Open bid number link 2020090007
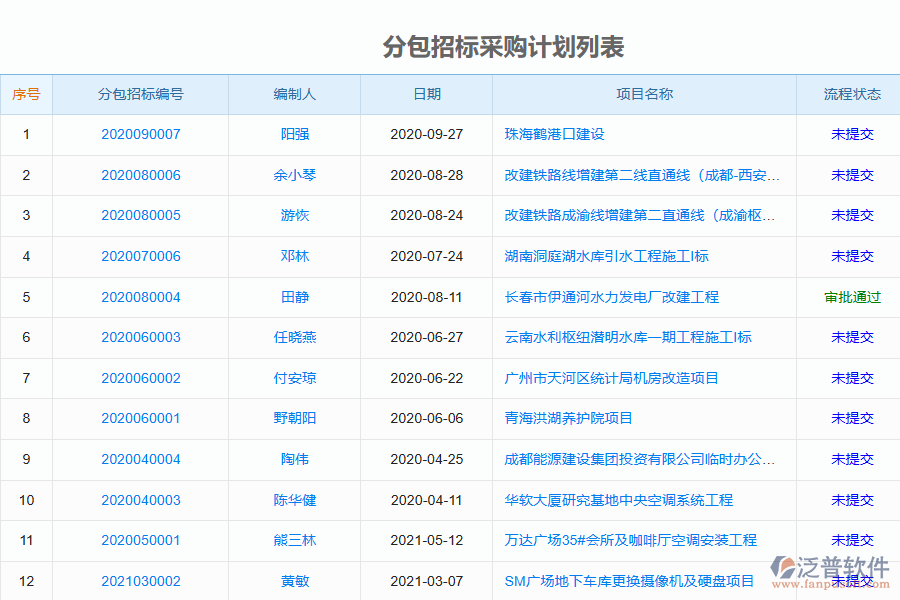 [x=139, y=134]
